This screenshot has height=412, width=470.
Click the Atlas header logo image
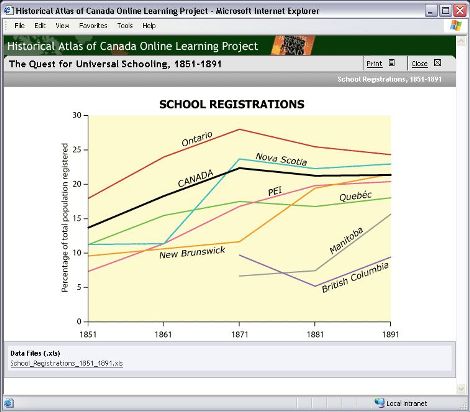click(x=293, y=45)
